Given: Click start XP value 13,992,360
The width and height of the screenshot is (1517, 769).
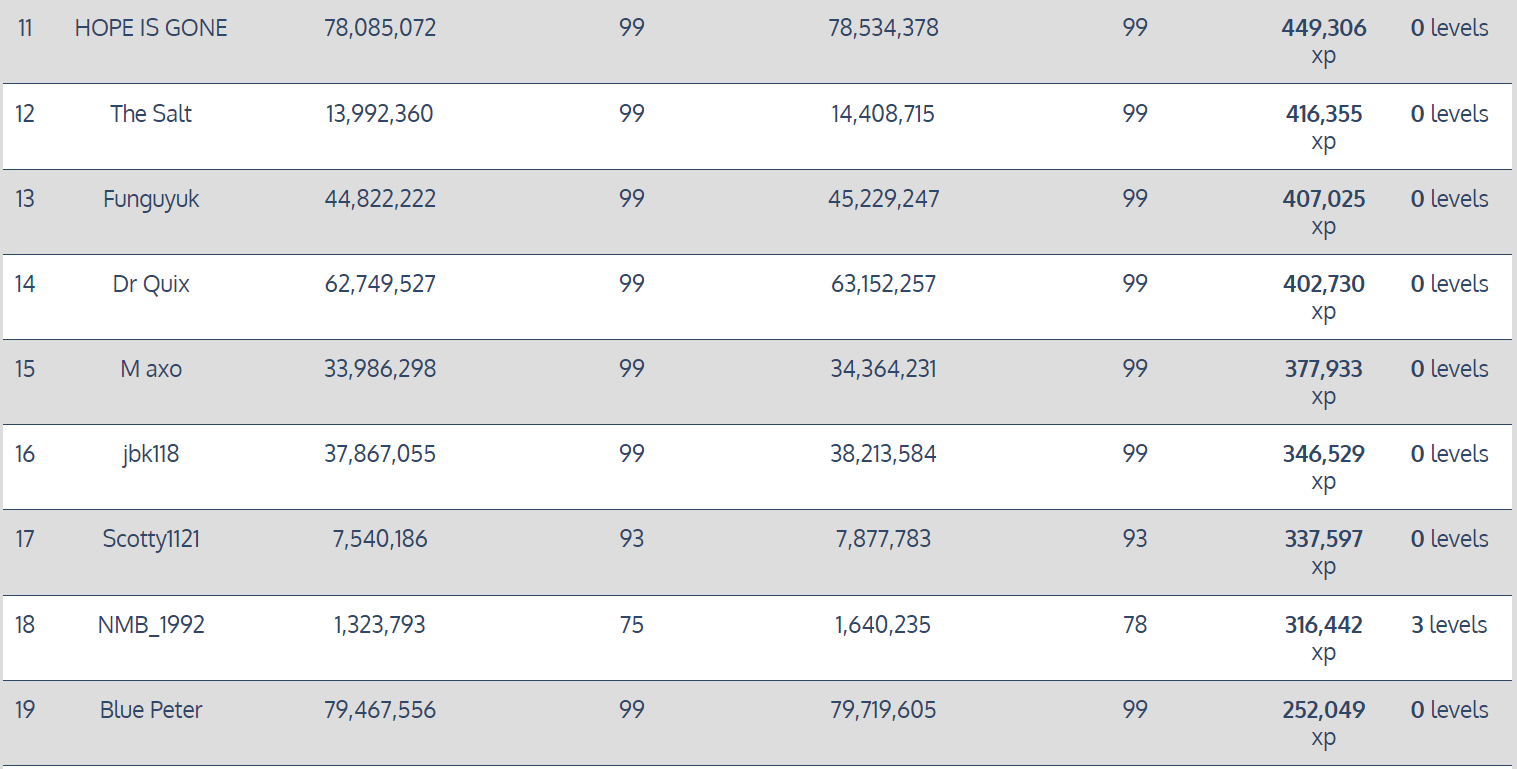Looking at the screenshot, I should 380,114.
